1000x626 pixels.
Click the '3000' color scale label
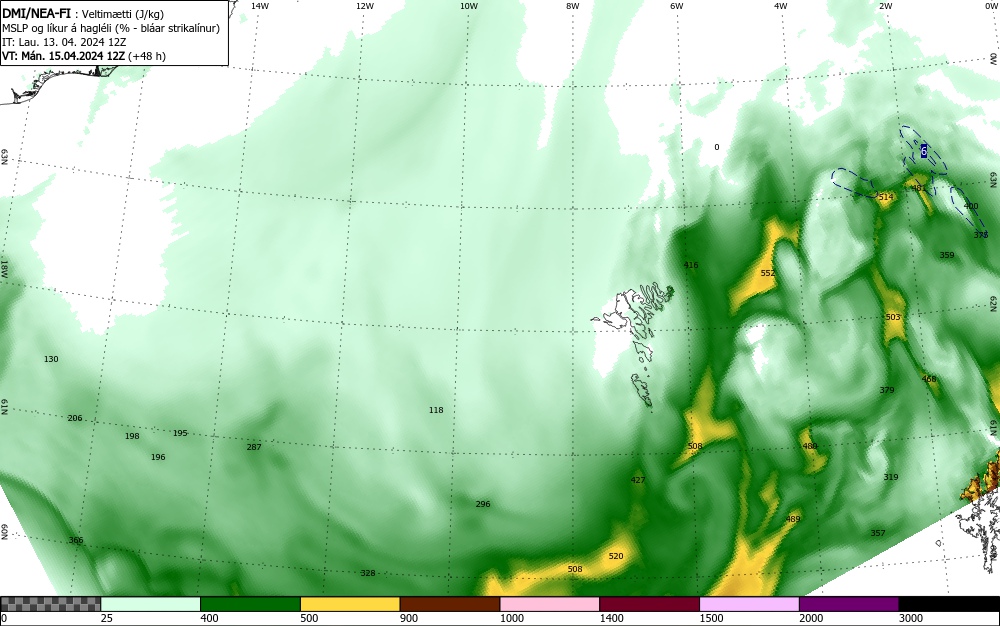pyautogui.click(x=911, y=618)
